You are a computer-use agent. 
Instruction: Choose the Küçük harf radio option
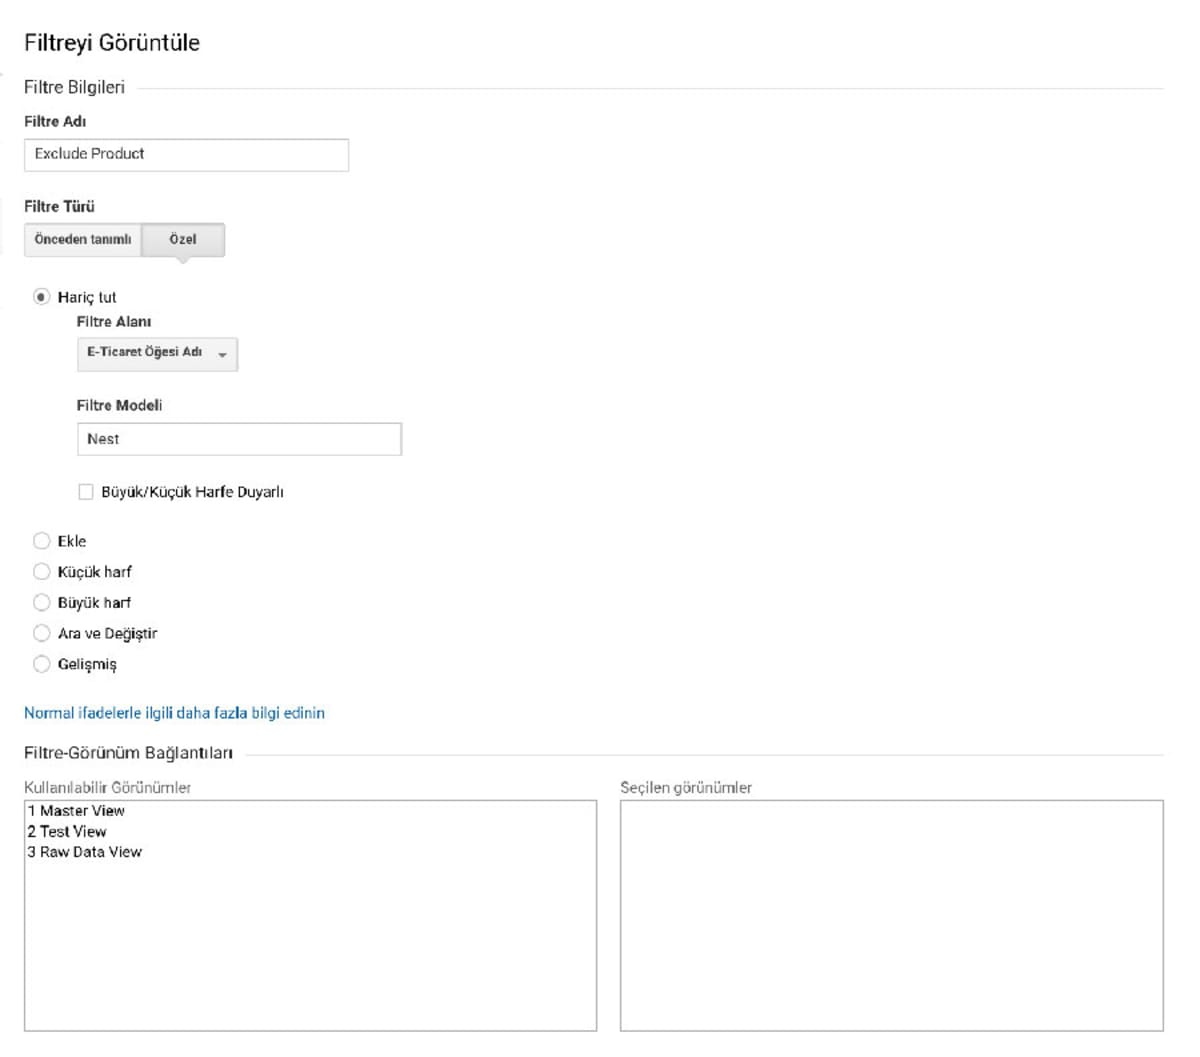(41, 572)
